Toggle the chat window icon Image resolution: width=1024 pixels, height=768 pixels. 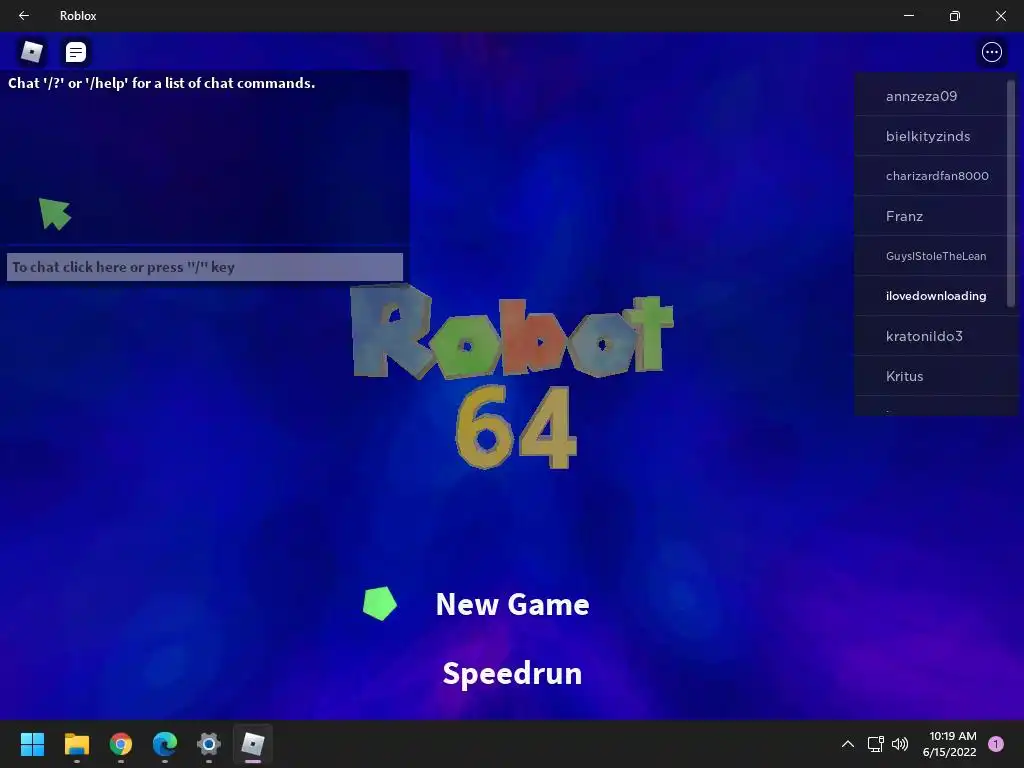coord(76,52)
